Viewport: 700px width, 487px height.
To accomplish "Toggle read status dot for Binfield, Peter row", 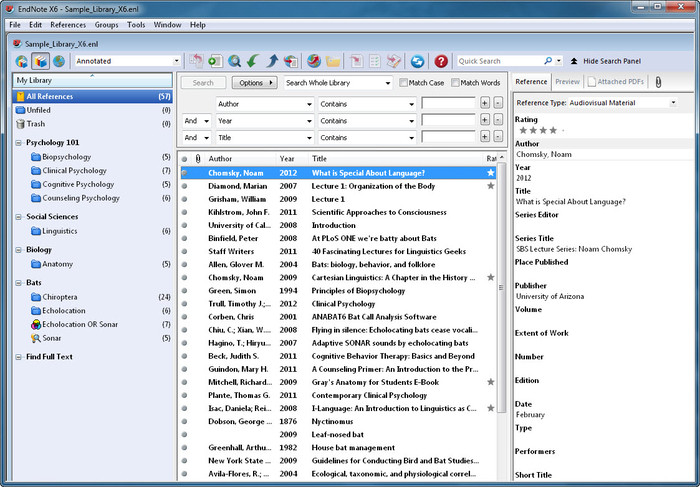I will point(184,238).
